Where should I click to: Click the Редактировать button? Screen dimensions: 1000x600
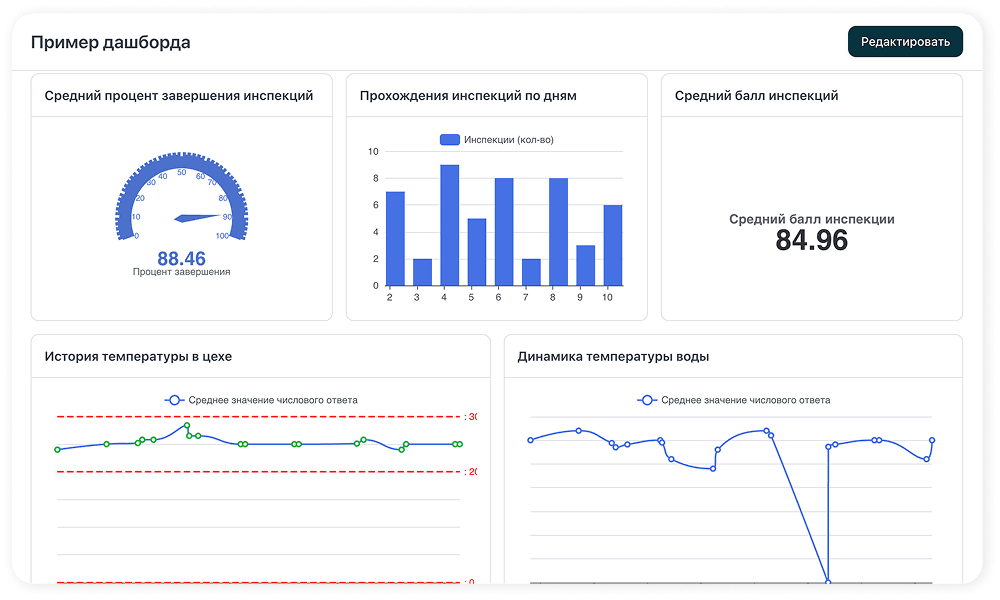click(x=905, y=41)
